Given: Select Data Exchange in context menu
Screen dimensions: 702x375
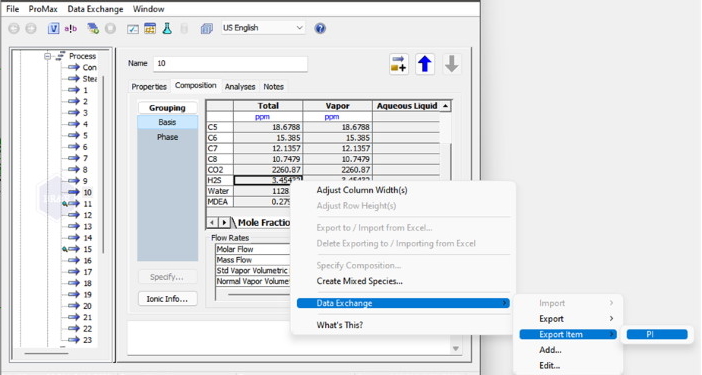Looking at the screenshot, I should tap(403, 303).
